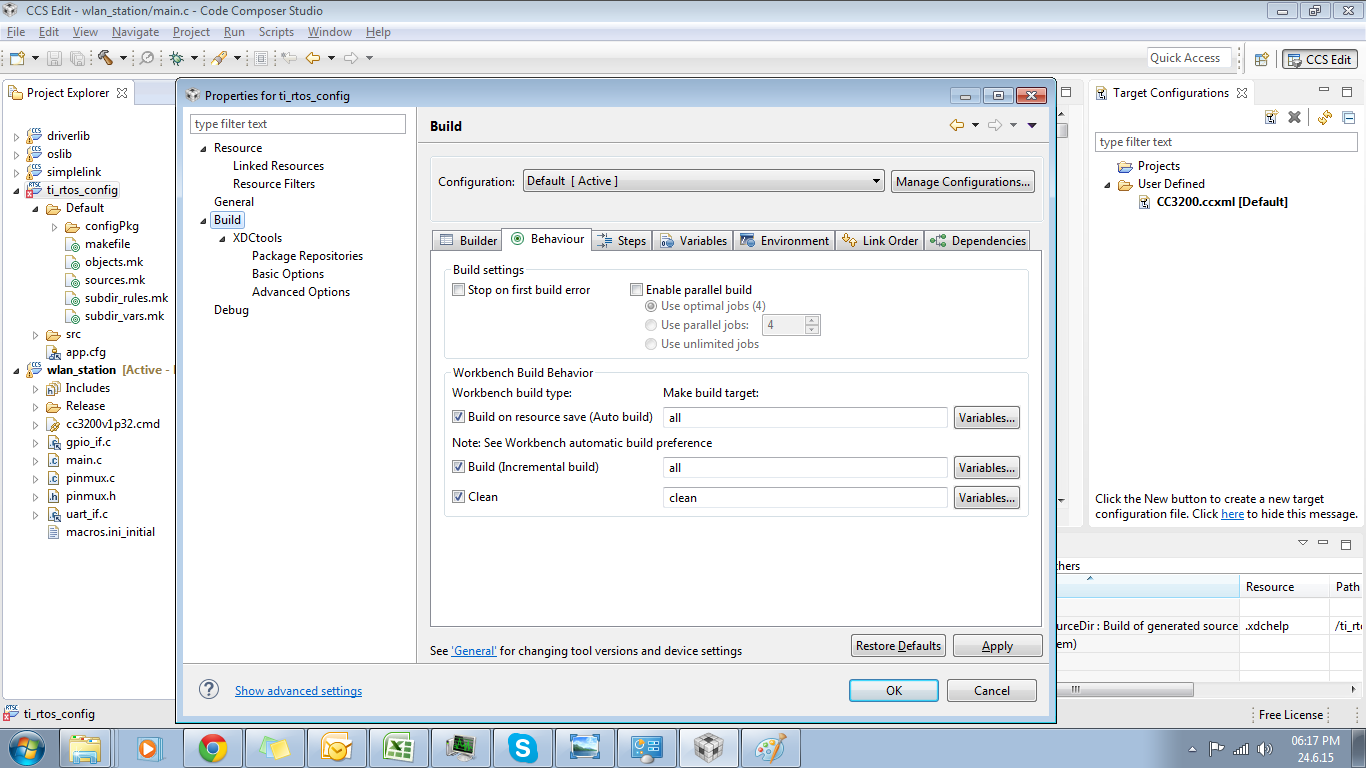Expand the configPkg folder

(x=55, y=226)
